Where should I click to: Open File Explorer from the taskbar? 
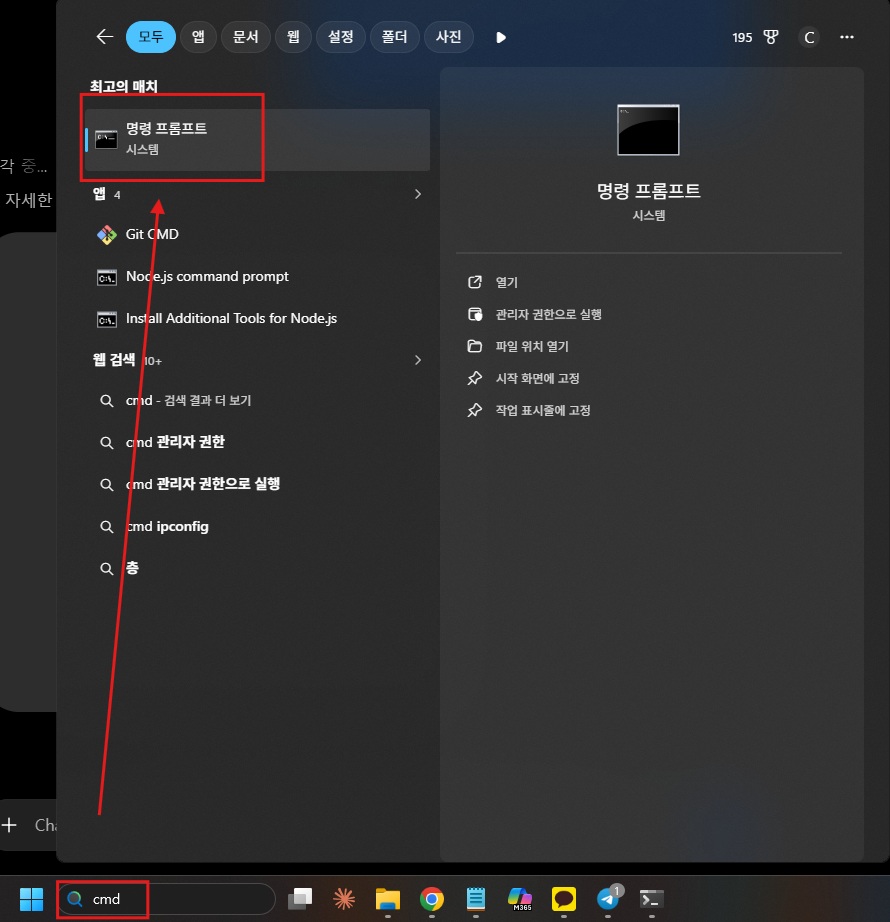coord(388,898)
